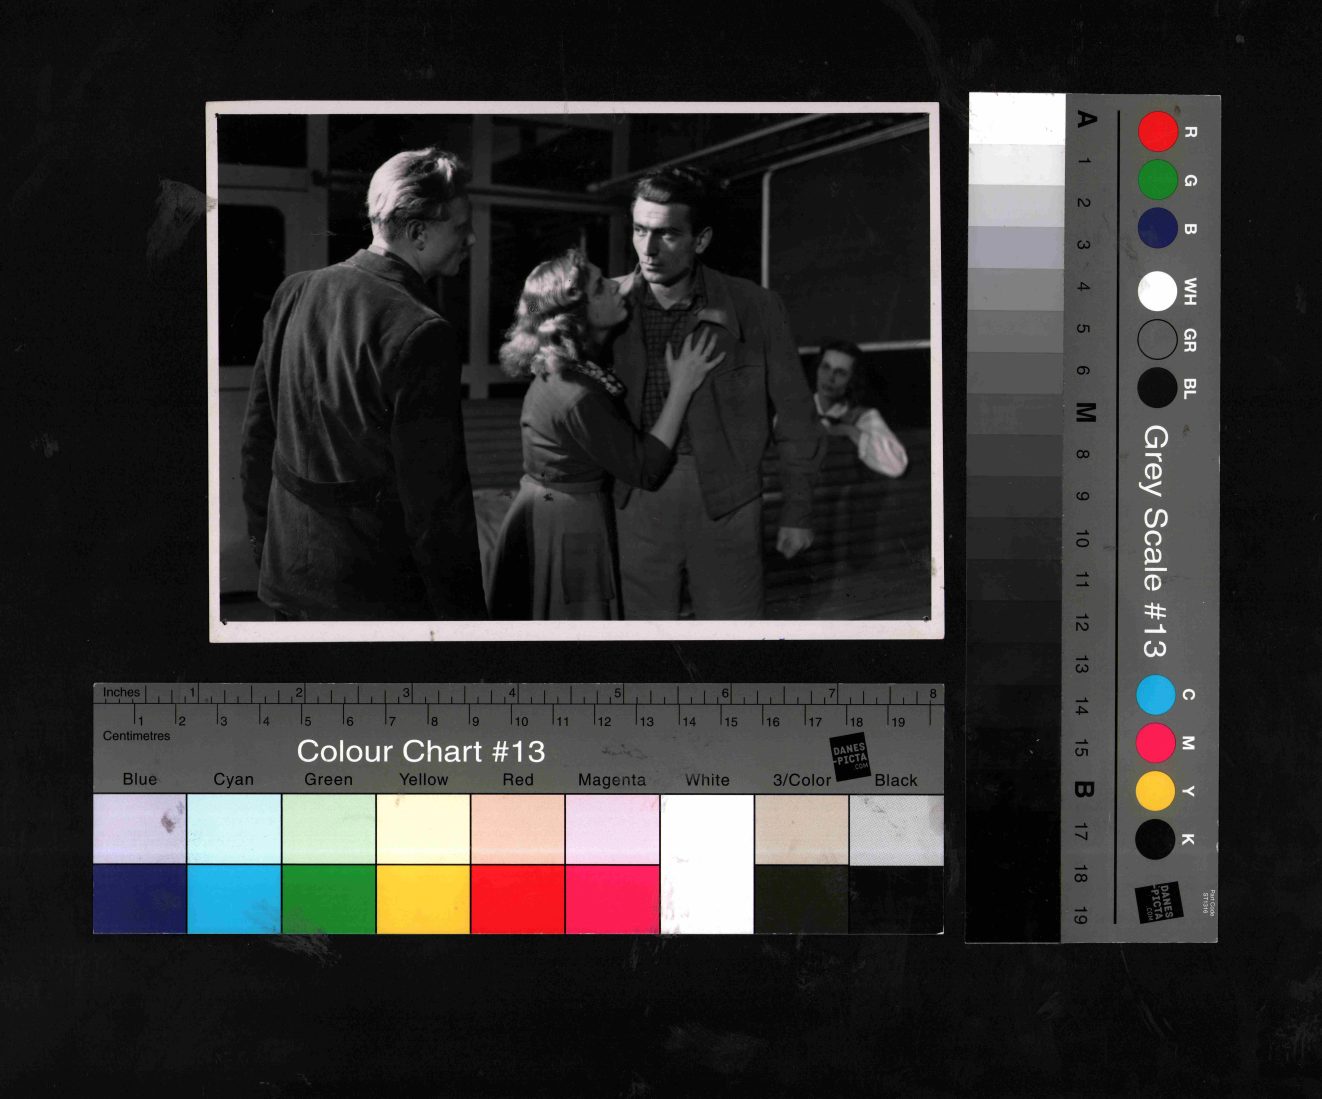Click the 'Inches' label on the ruler
The image size is (1322, 1099).
coord(121,692)
